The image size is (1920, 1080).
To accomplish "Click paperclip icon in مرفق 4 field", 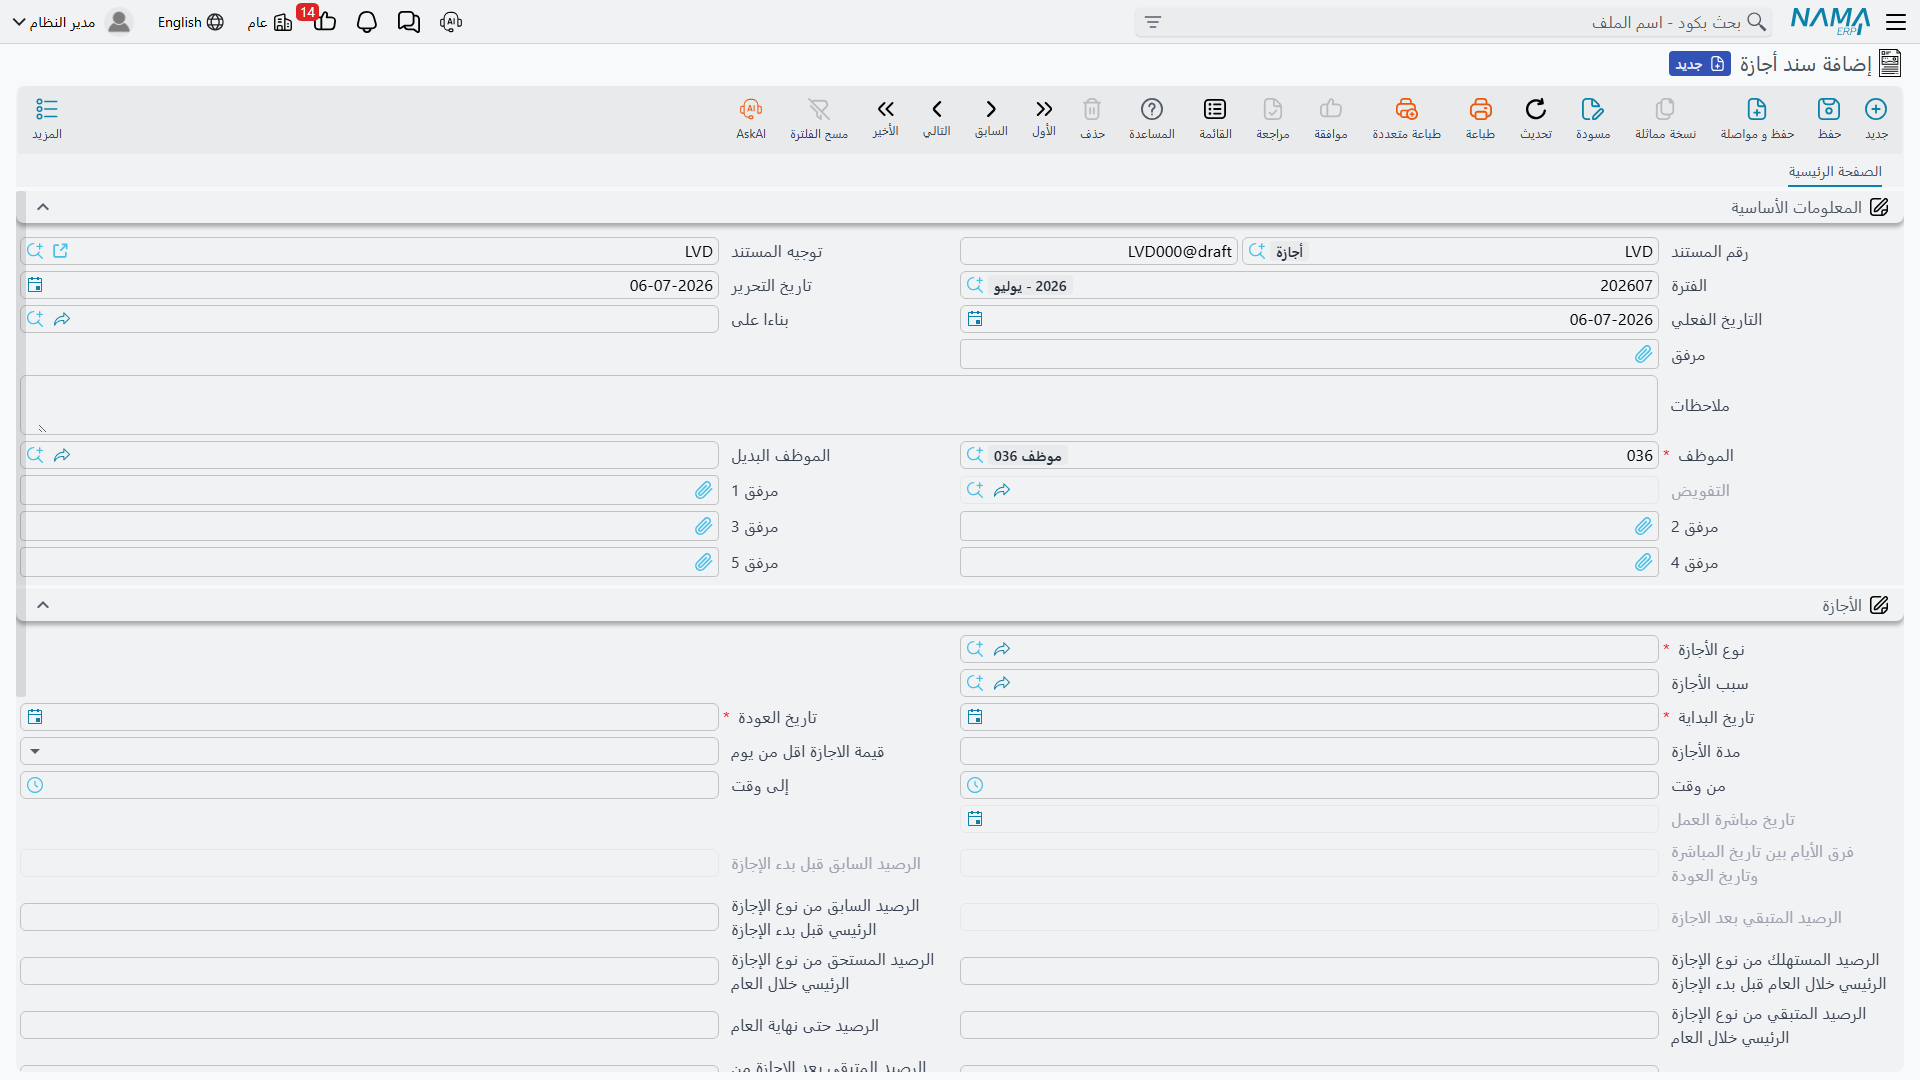I will coord(1643,562).
